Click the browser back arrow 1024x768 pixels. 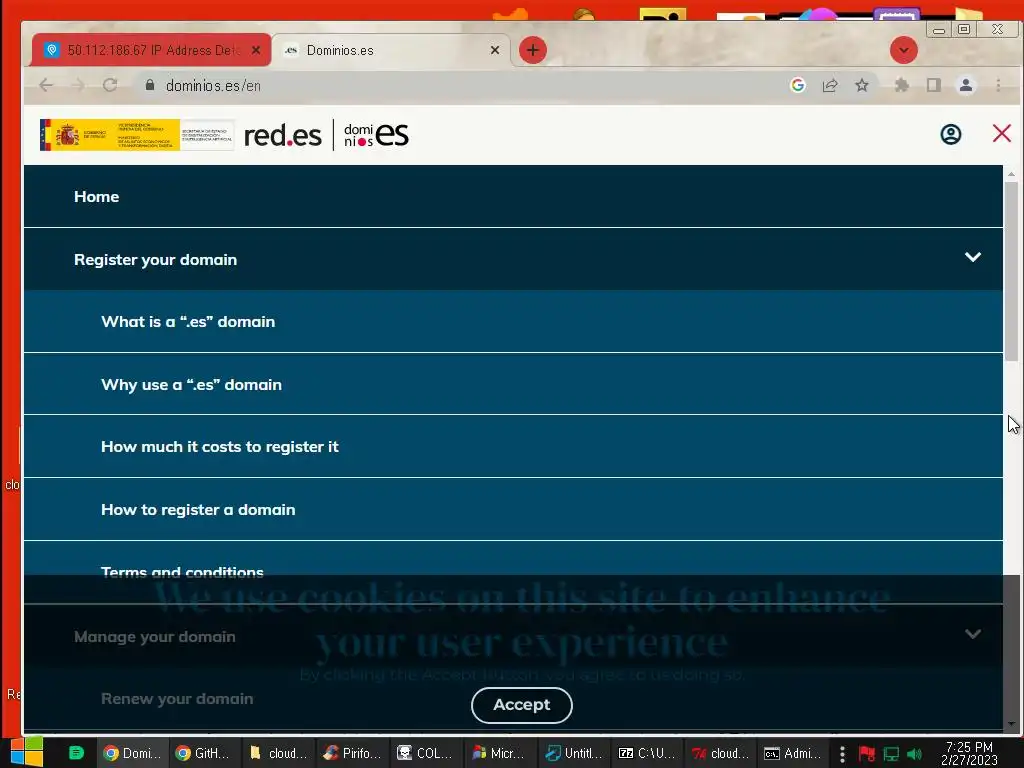pos(46,85)
